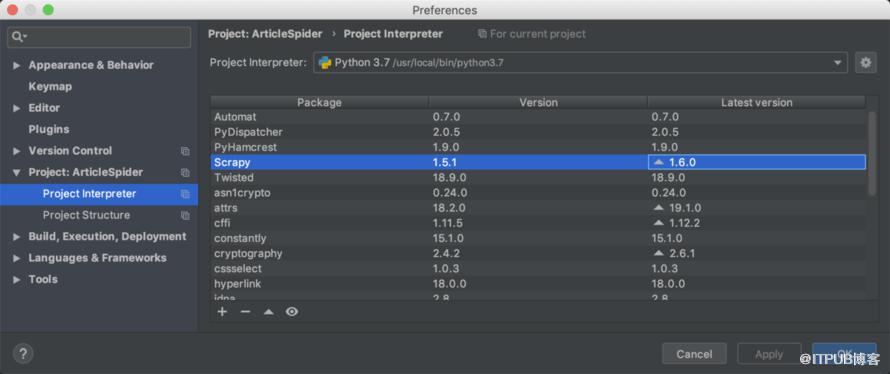Select the attrs package row
The width and height of the screenshot is (890, 374).
538,208
